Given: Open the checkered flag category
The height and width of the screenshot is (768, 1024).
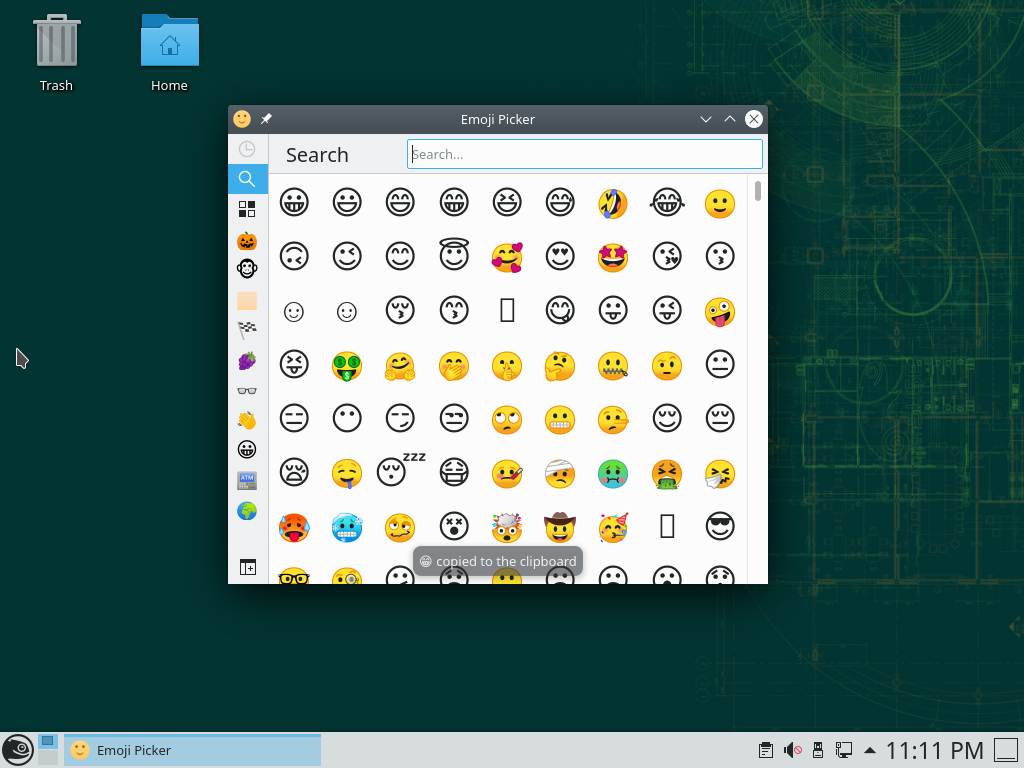Looking at the screenshot, I should [x=247, y=330].
